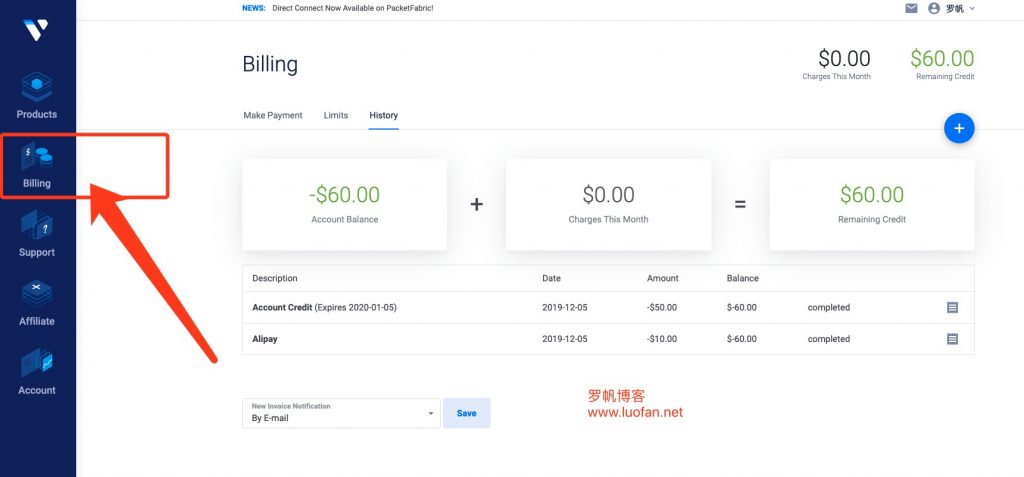The height and width of the screenshot is (477, 1024).
Task: Click the Description column header
Action: (275, 278)
